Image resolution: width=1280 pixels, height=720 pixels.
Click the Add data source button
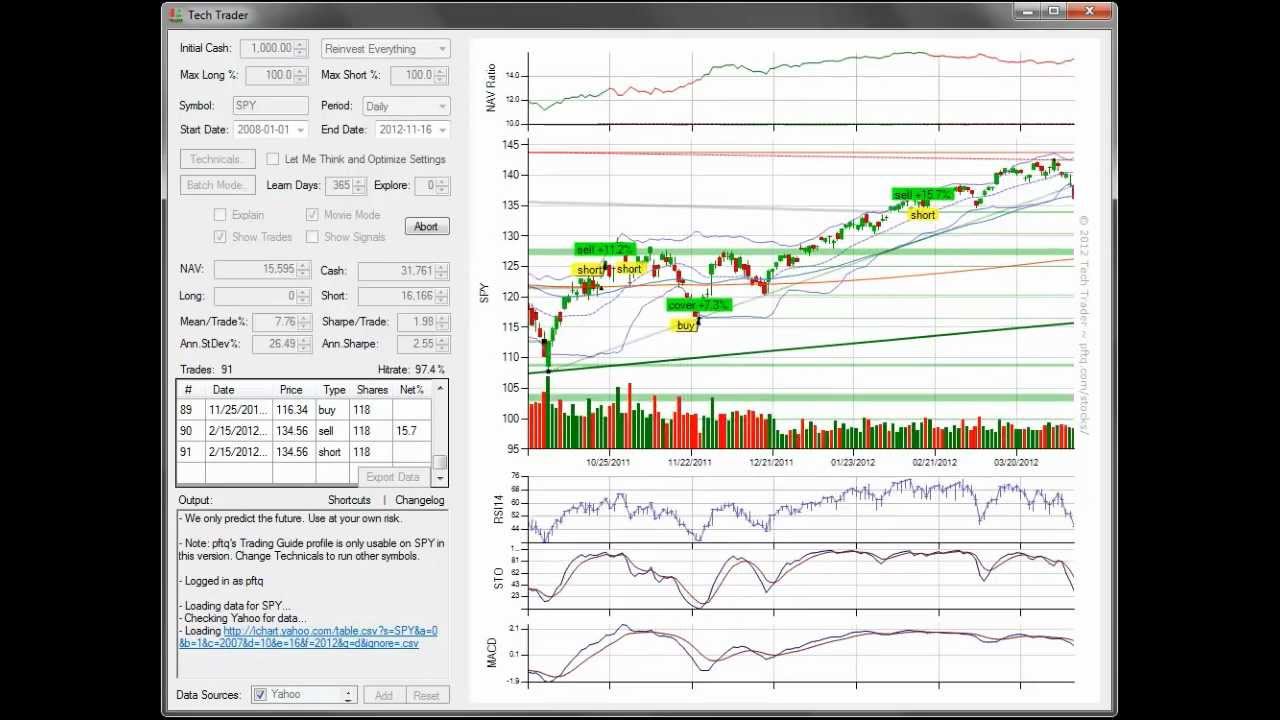point(383,695)
